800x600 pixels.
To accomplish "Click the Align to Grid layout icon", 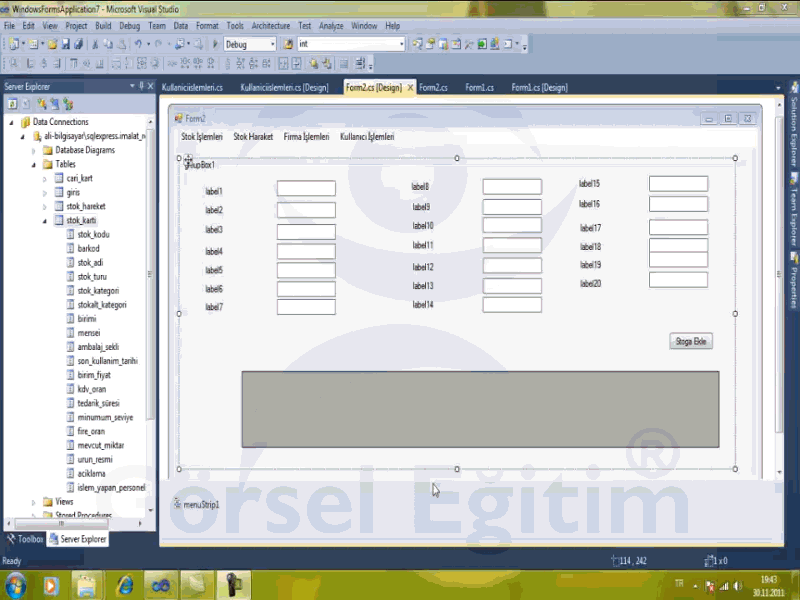I will click(14, 64).
